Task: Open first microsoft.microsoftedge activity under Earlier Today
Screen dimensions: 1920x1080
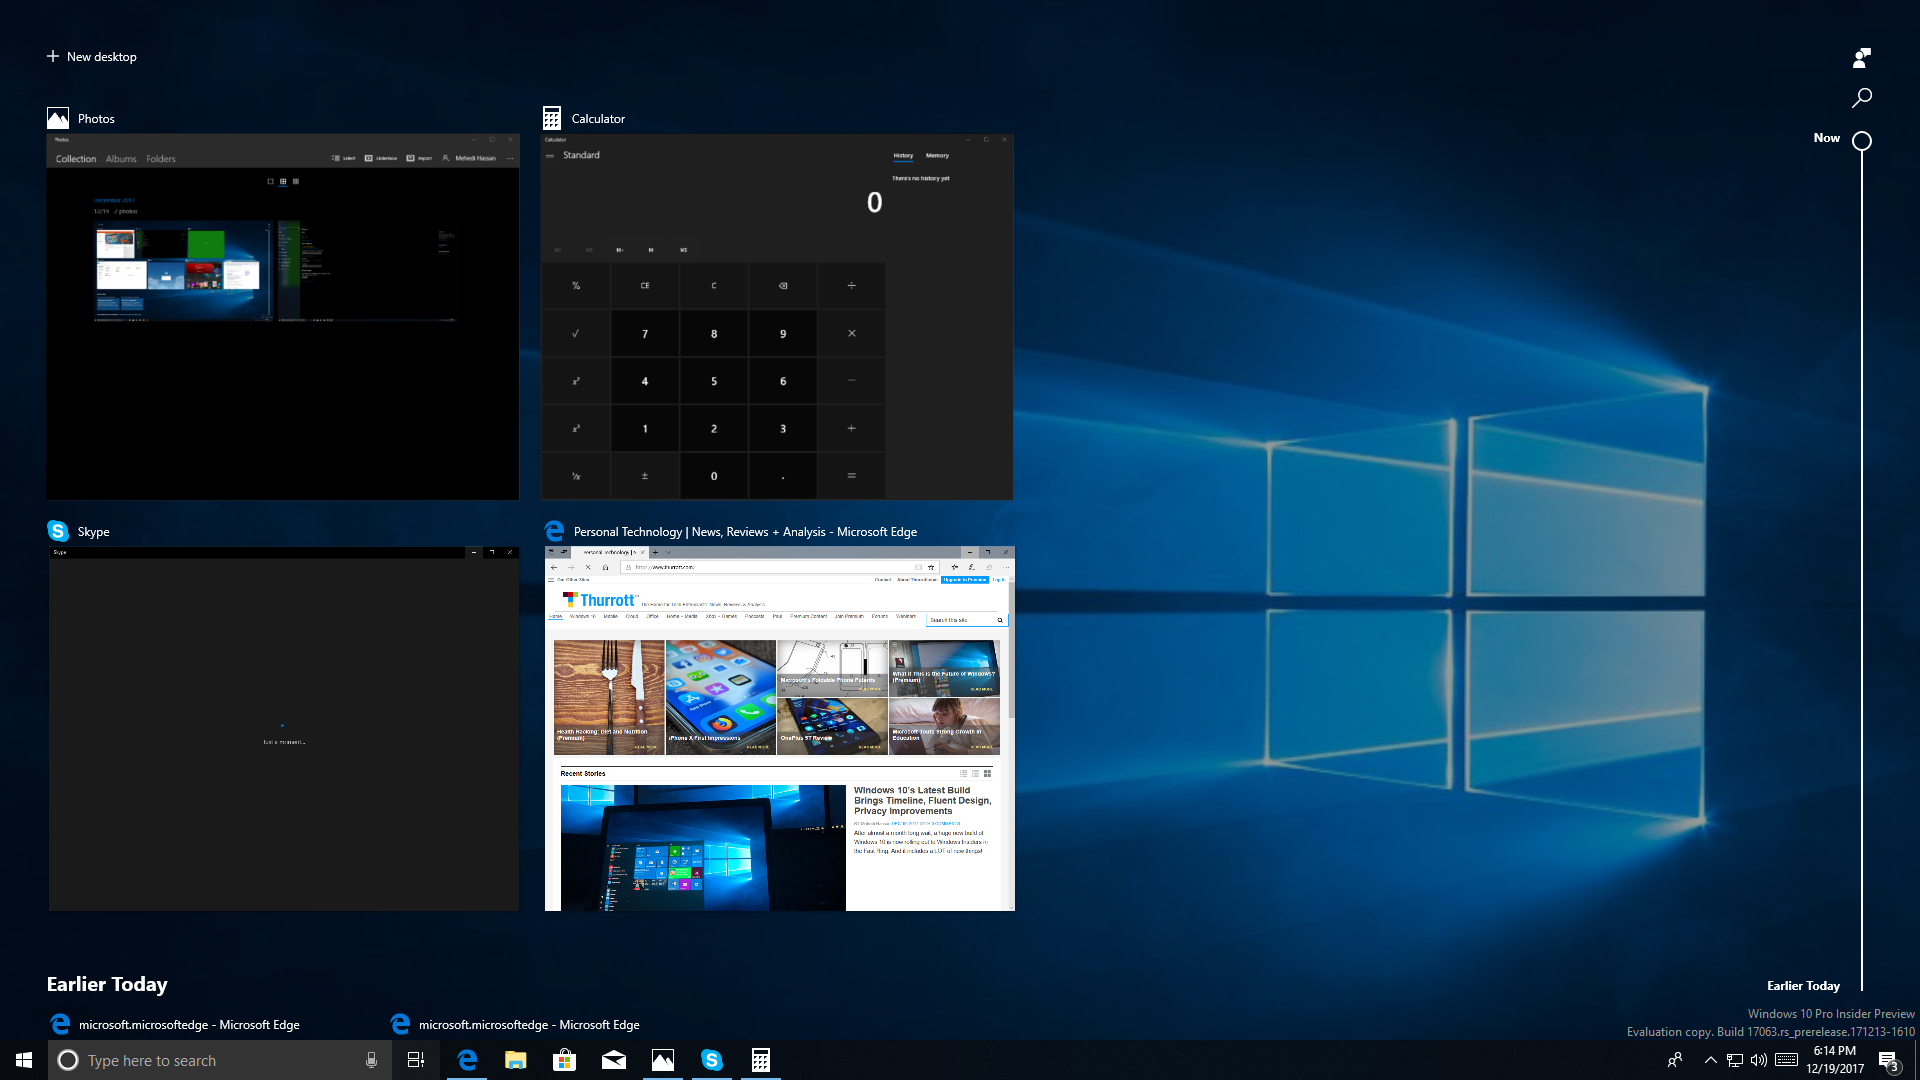Action: pyautogui.click(x=175, y=1025)
